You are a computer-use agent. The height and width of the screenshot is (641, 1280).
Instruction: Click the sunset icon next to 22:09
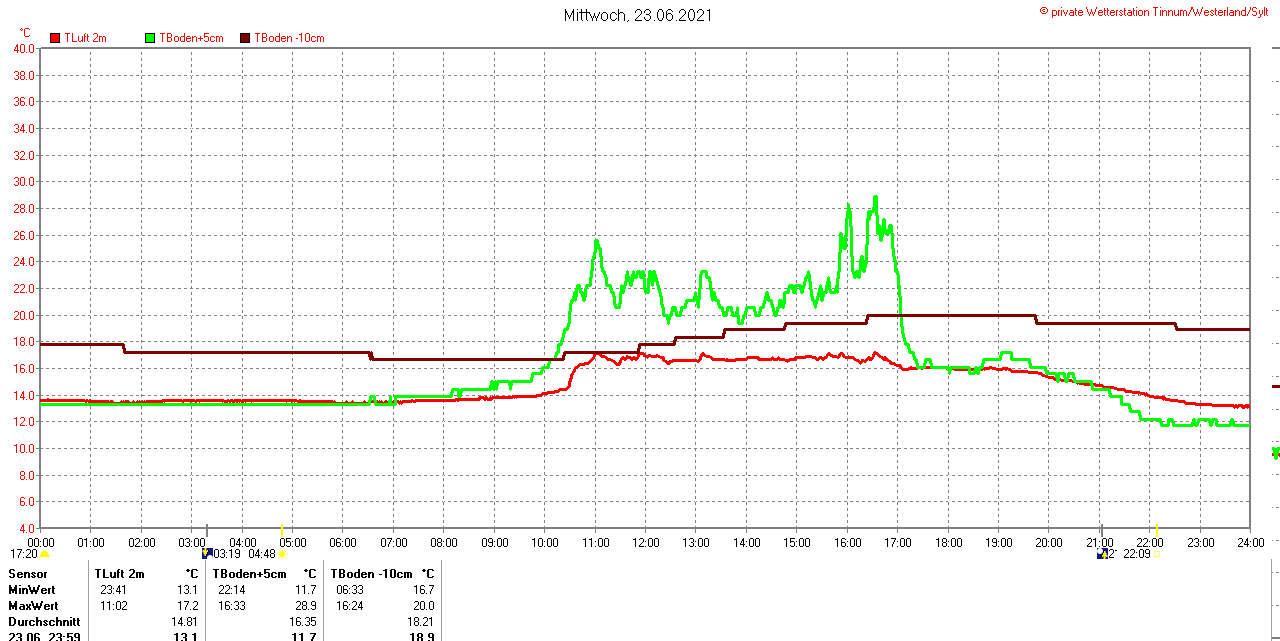tap(1156, 554)
